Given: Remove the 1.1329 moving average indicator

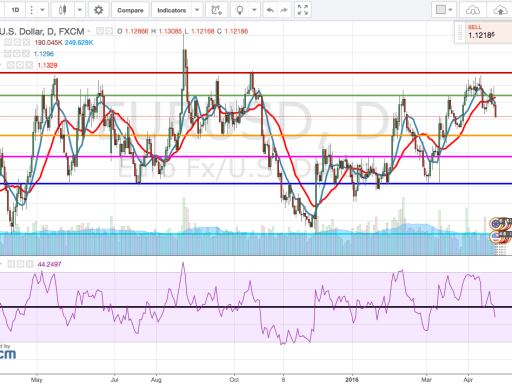Looking at the screenshot, I should tap(29, 65).
